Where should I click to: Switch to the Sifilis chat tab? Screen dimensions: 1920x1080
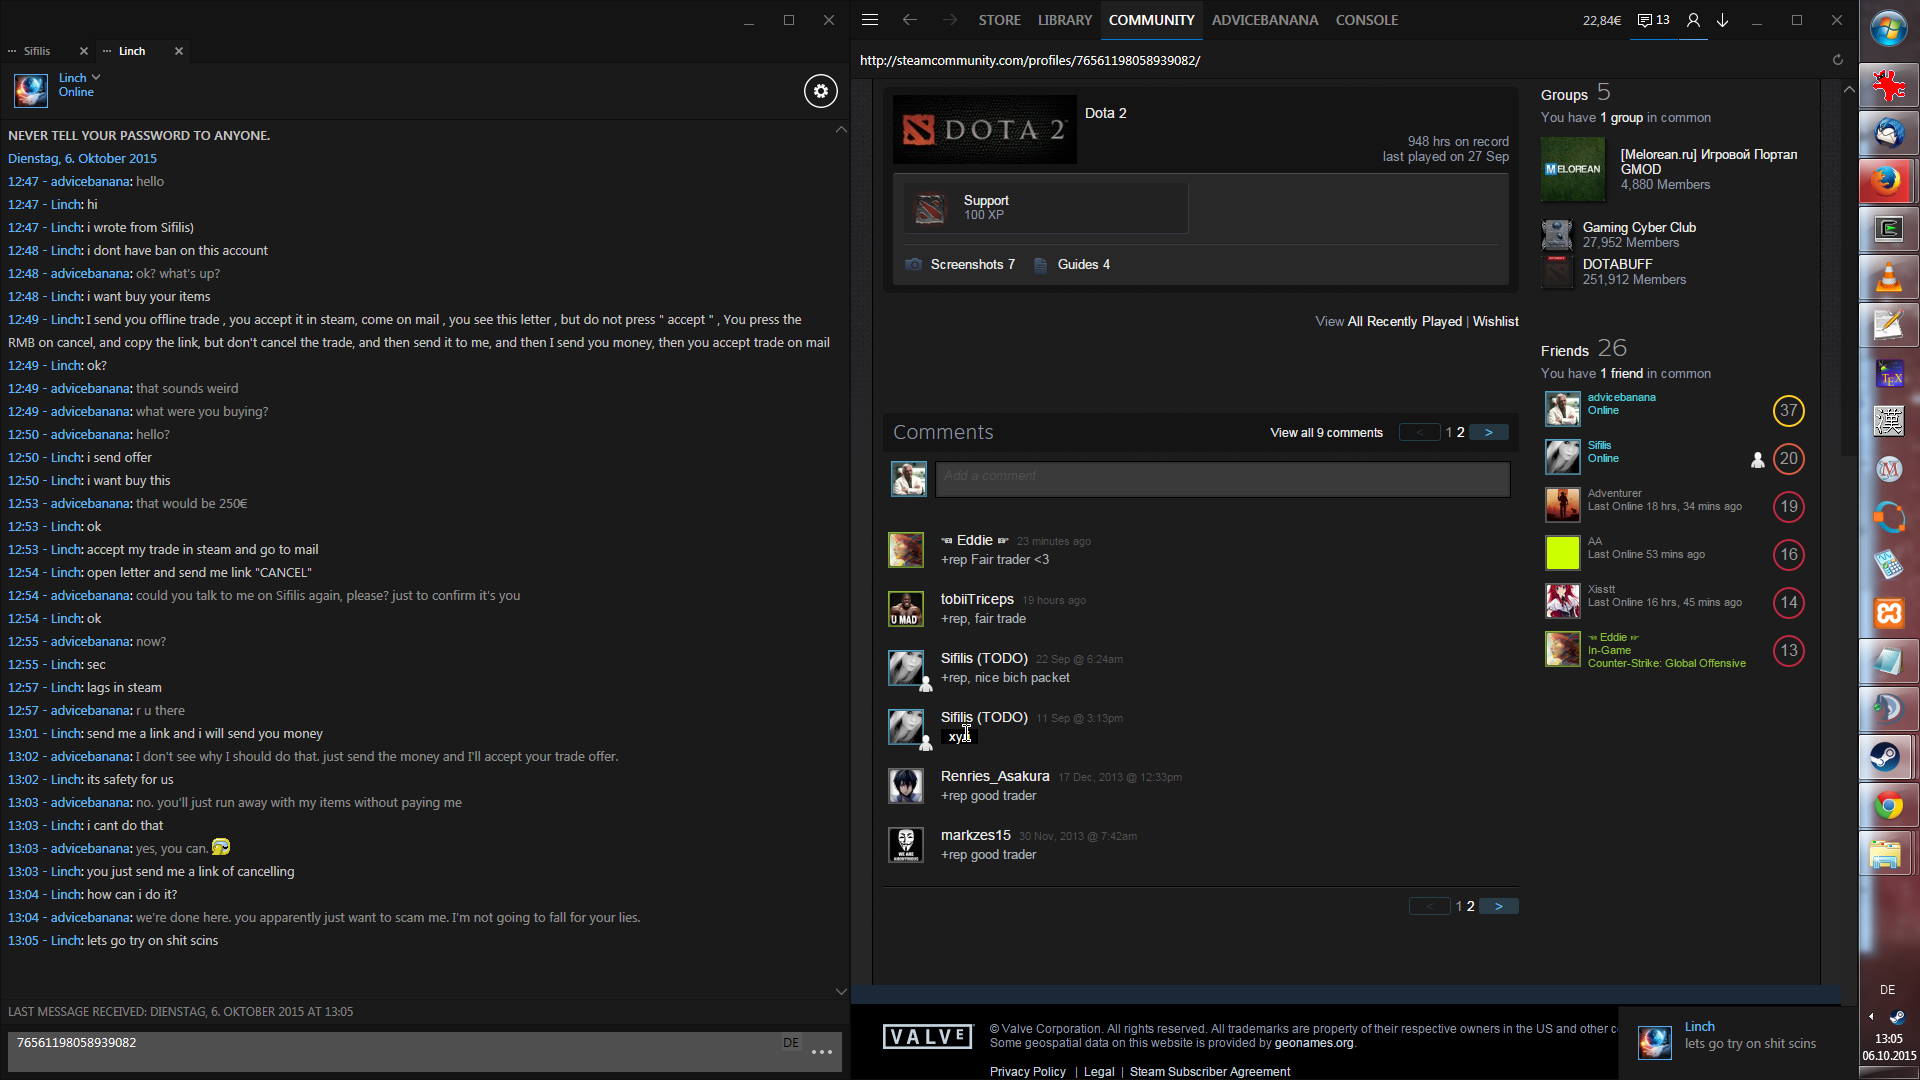point(37,51)
